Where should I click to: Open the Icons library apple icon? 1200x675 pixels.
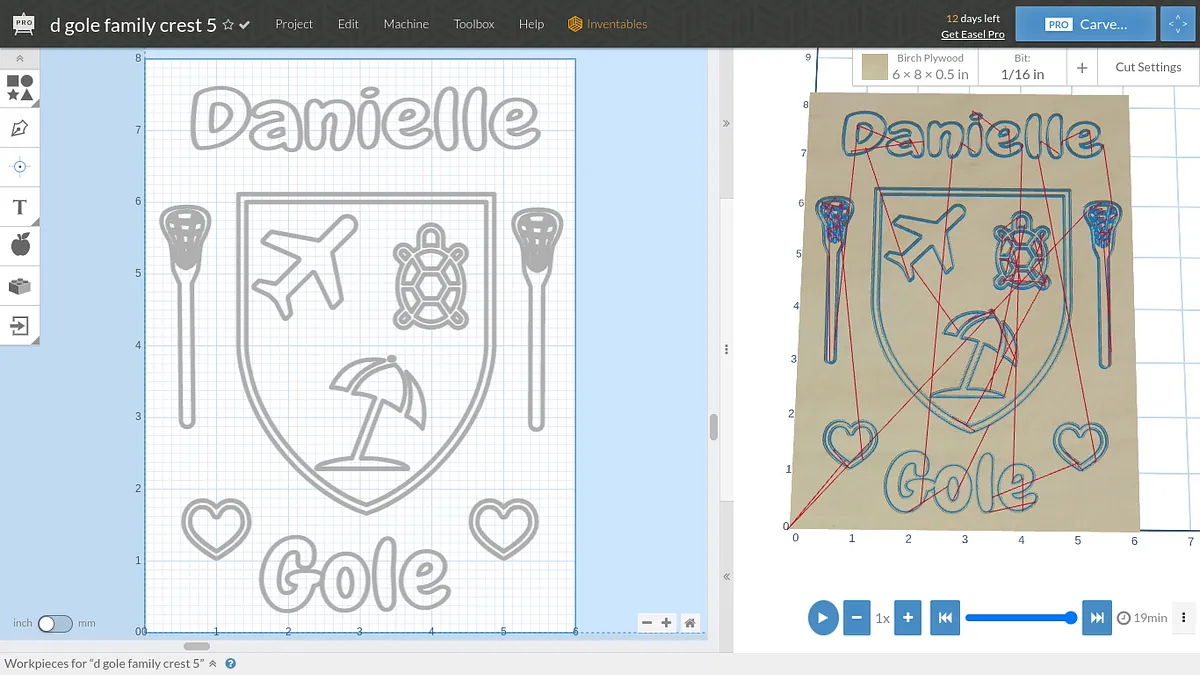point(20,245)
